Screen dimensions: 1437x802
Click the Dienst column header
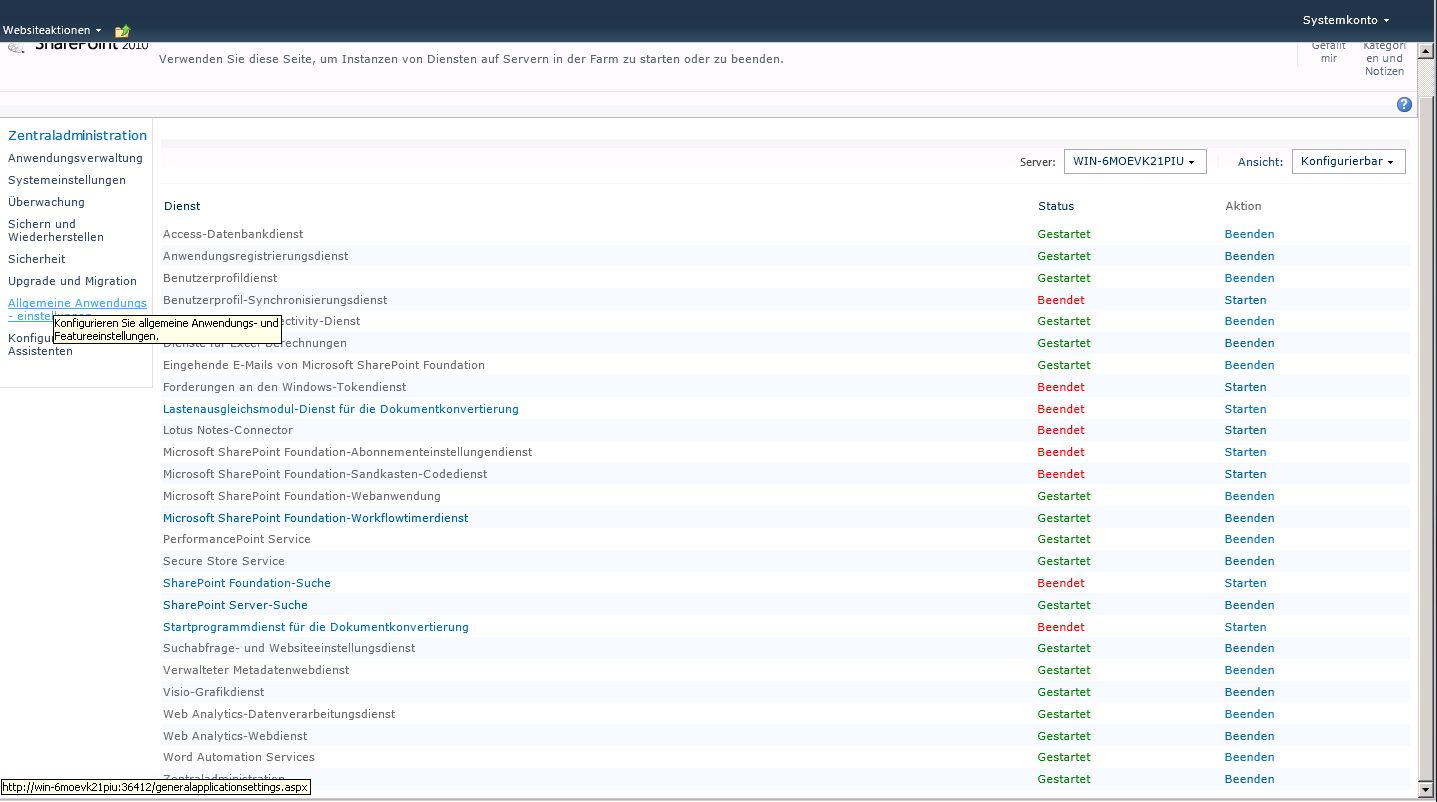click(182, 206)
